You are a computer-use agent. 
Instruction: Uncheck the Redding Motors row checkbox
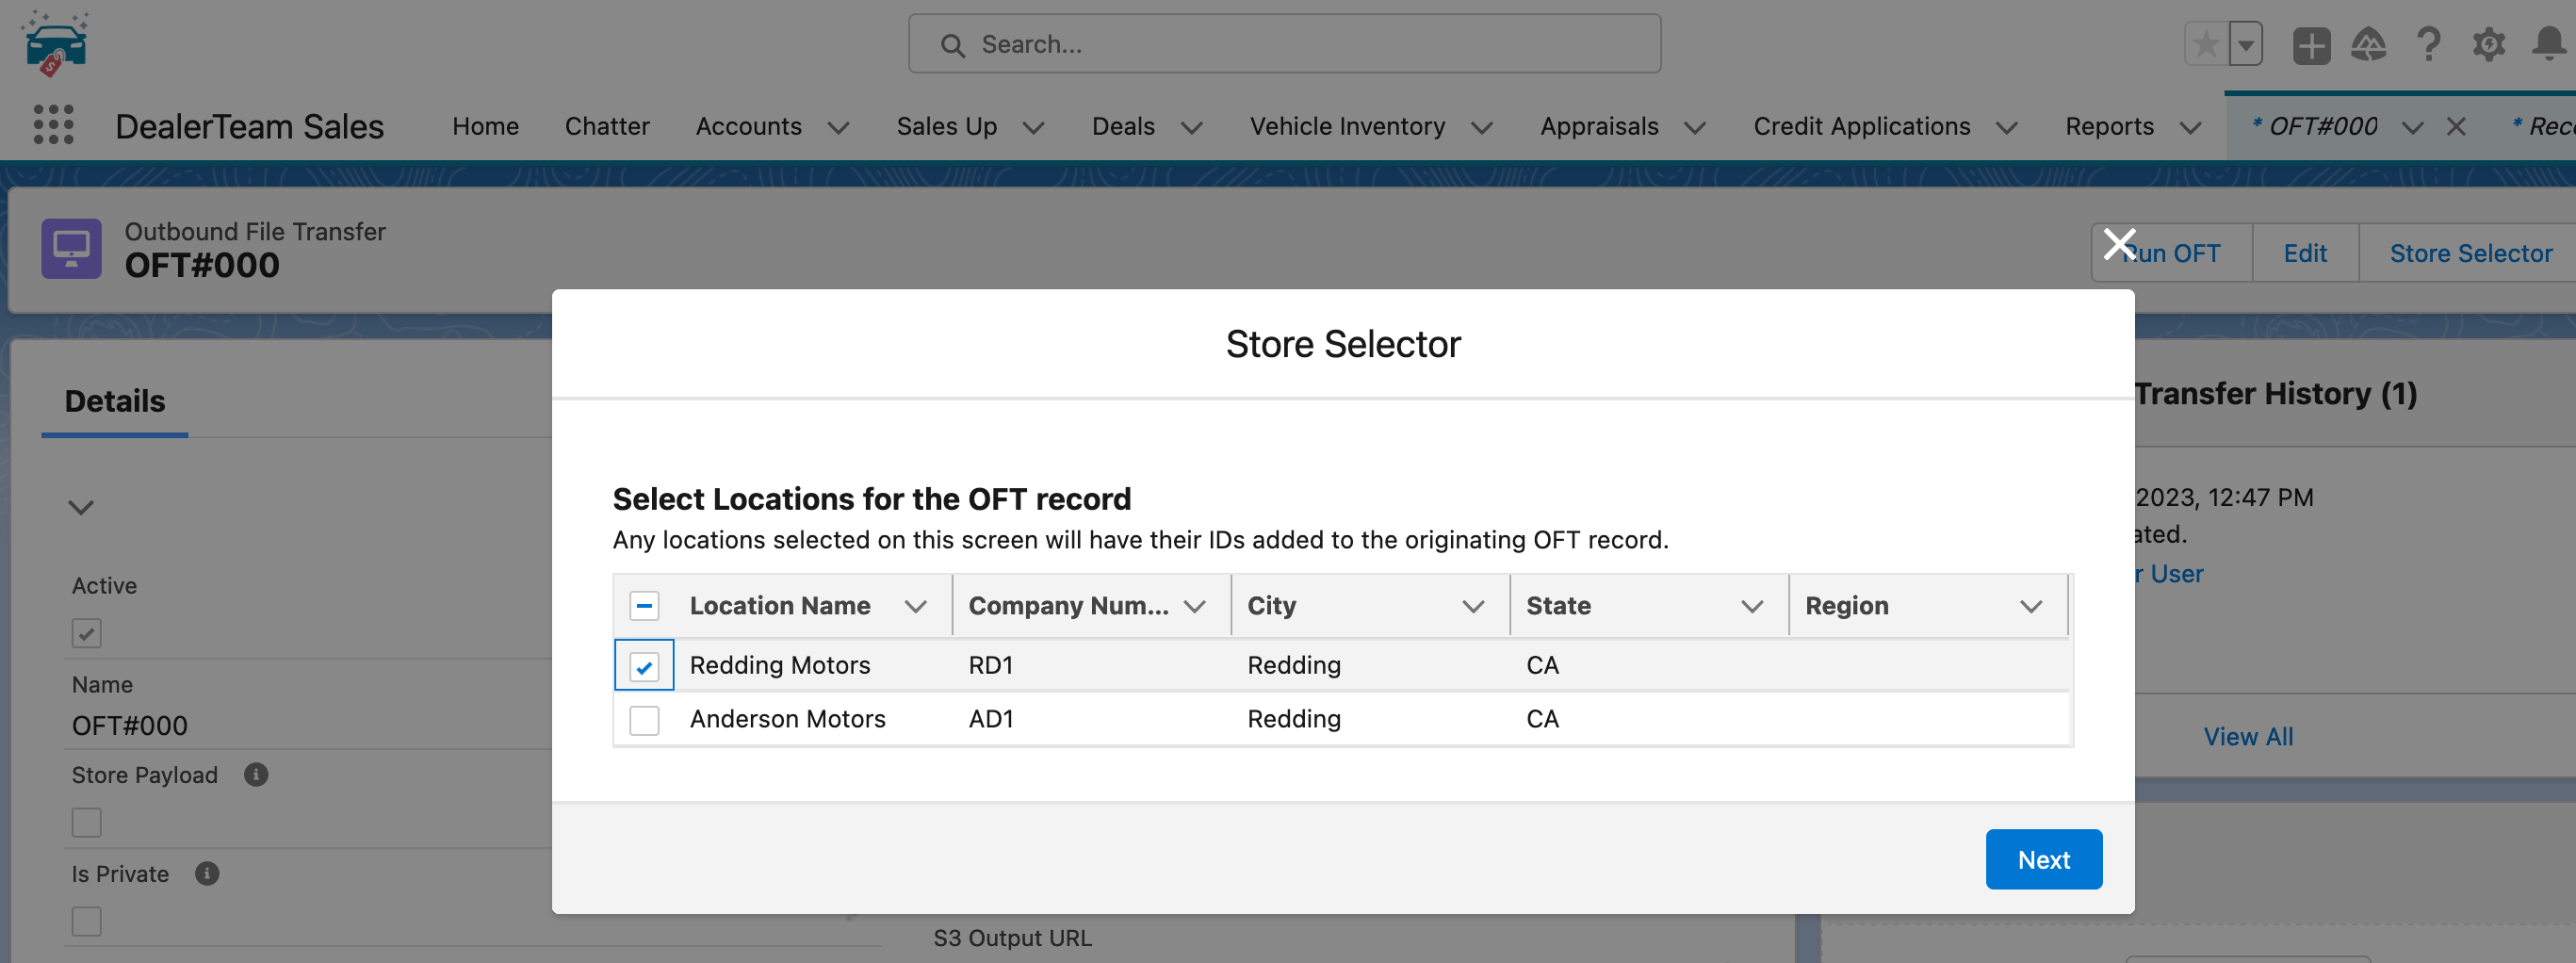(x=644, y=665)
